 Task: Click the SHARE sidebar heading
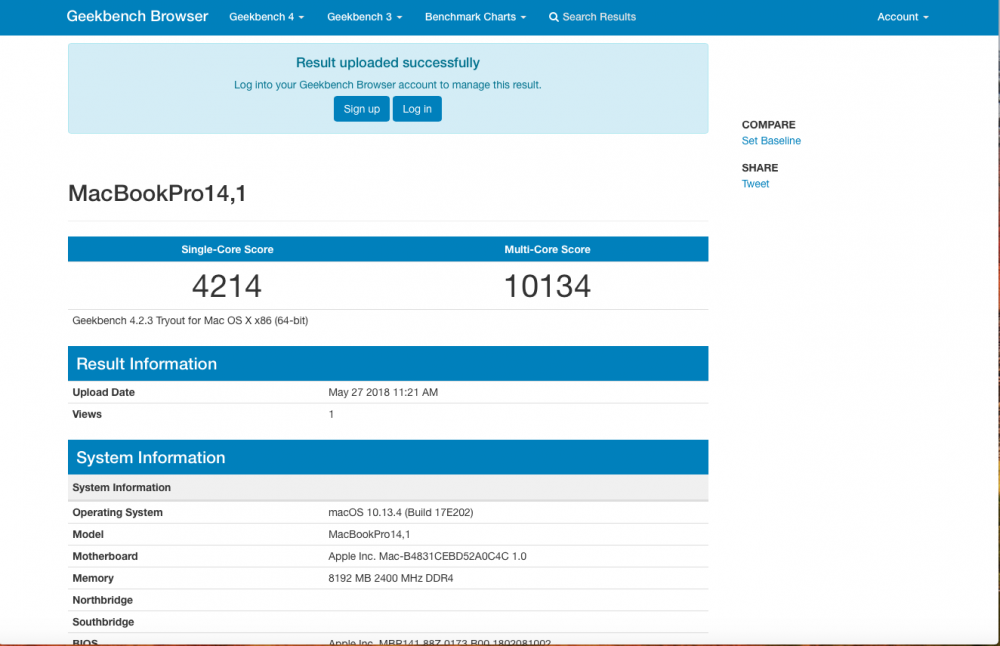(760, 168)
